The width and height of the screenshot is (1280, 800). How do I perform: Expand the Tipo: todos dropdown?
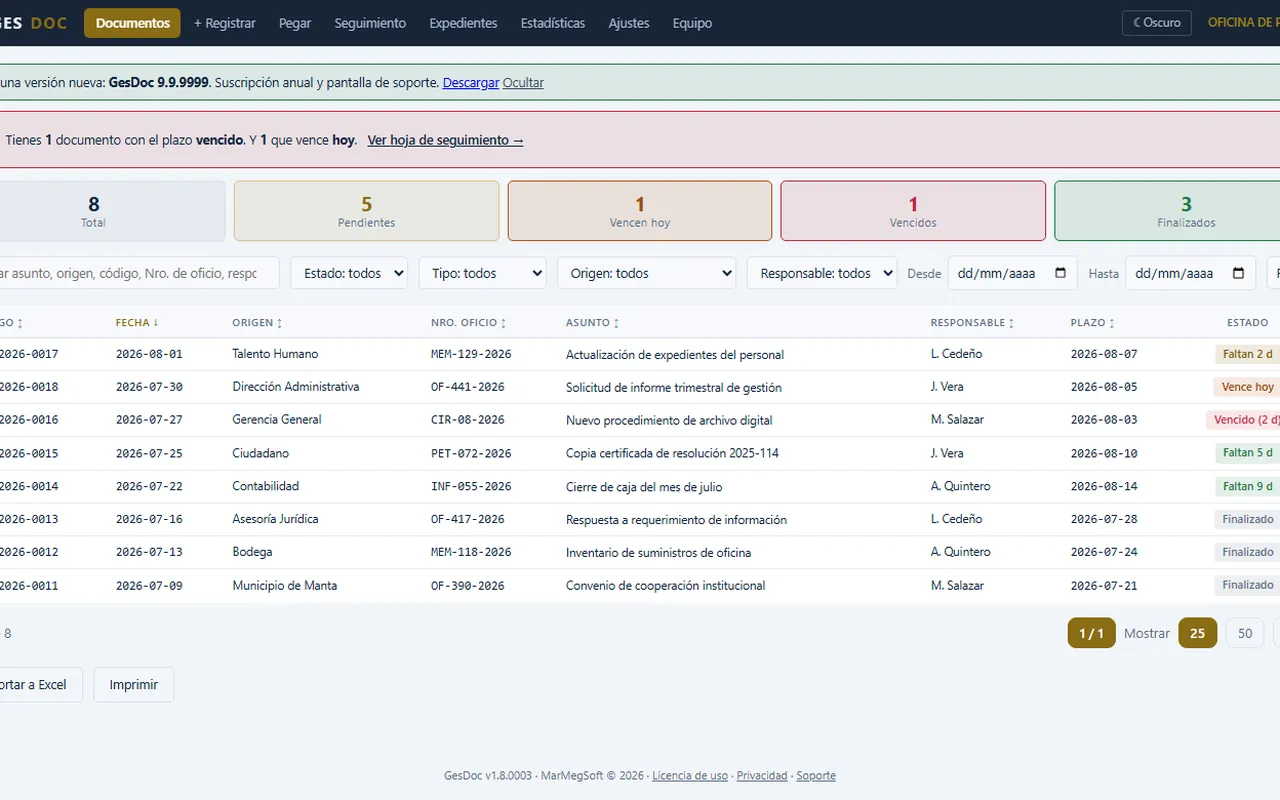482,273
